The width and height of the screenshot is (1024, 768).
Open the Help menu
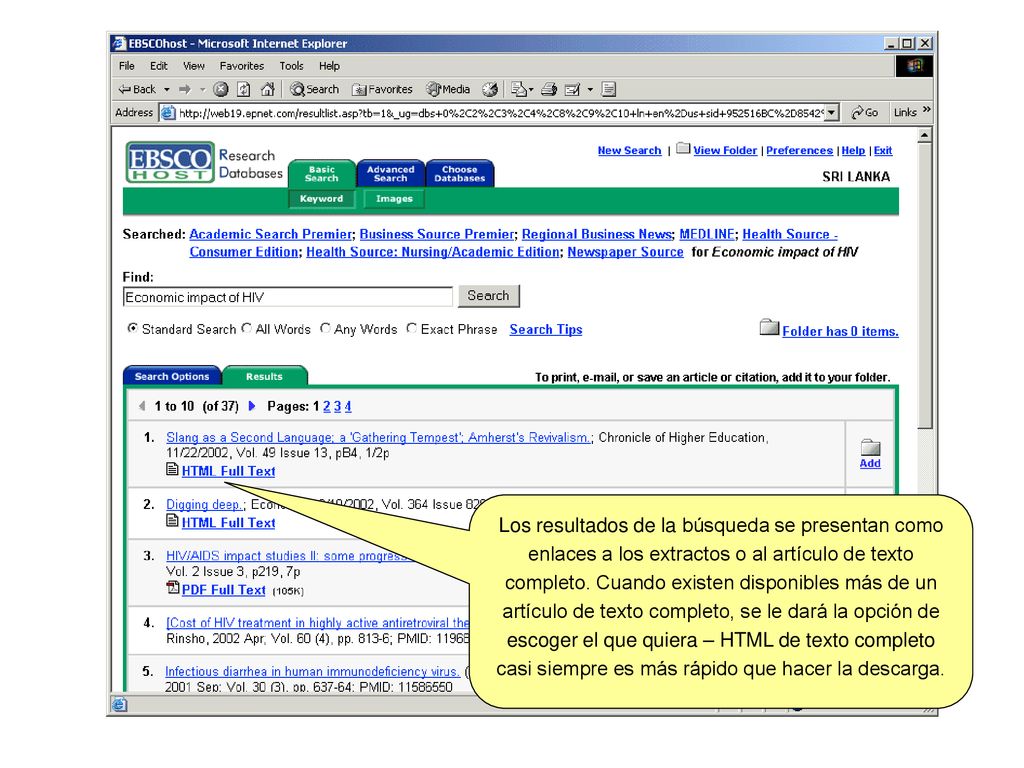[329, 66]
